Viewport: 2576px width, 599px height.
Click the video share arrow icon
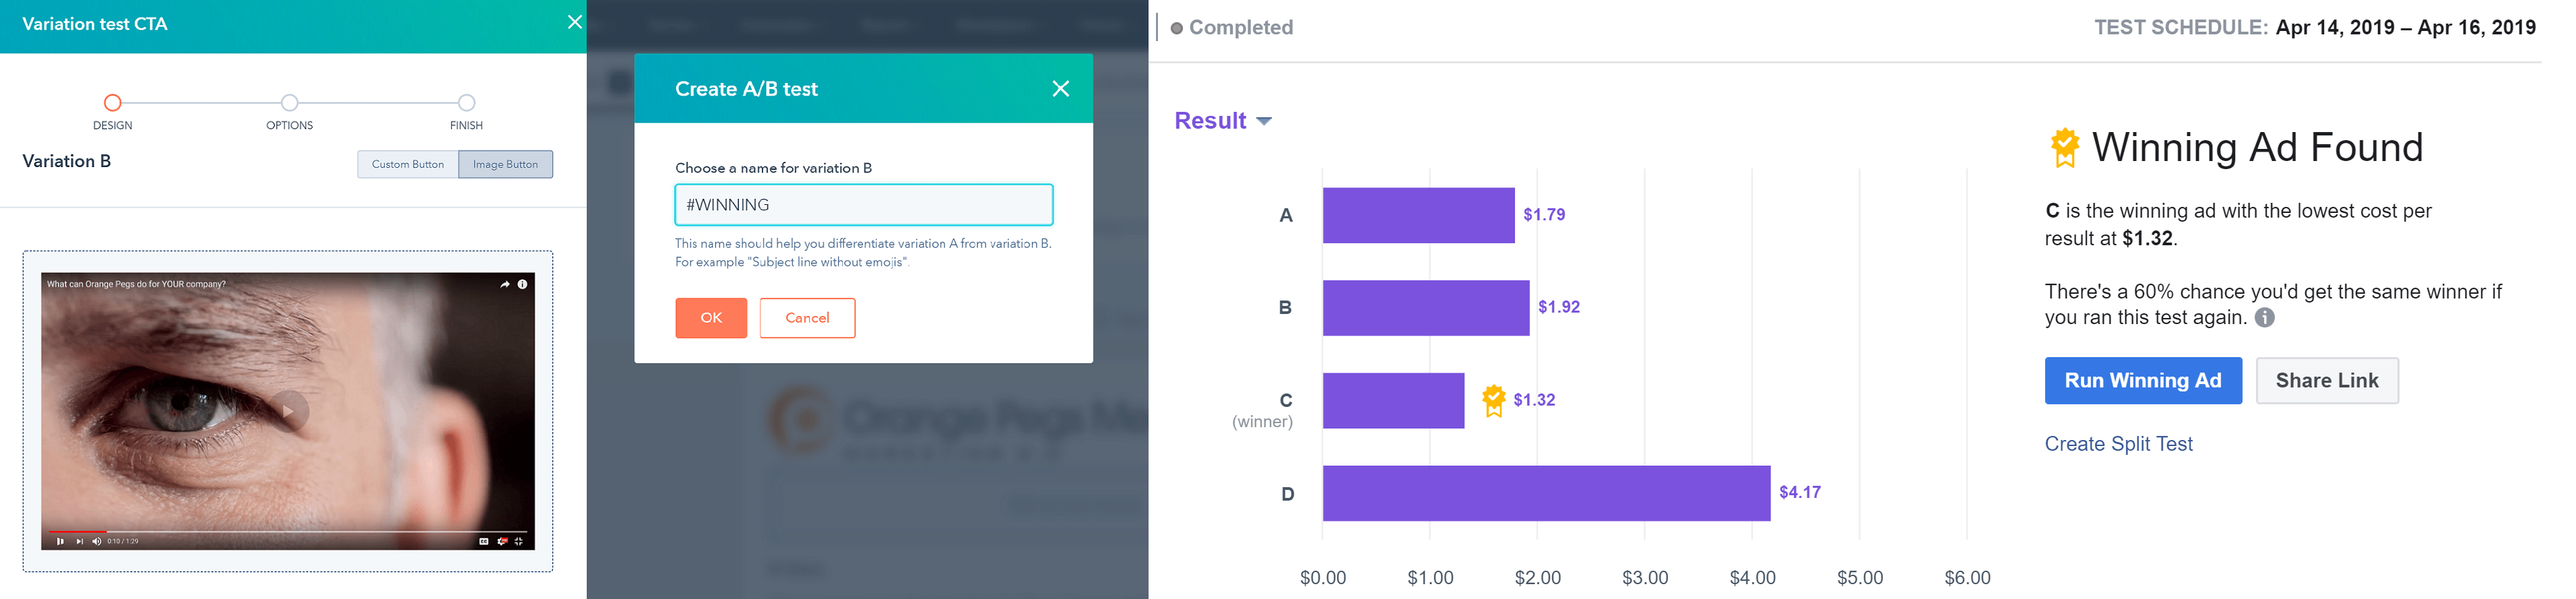click(505, 284)
